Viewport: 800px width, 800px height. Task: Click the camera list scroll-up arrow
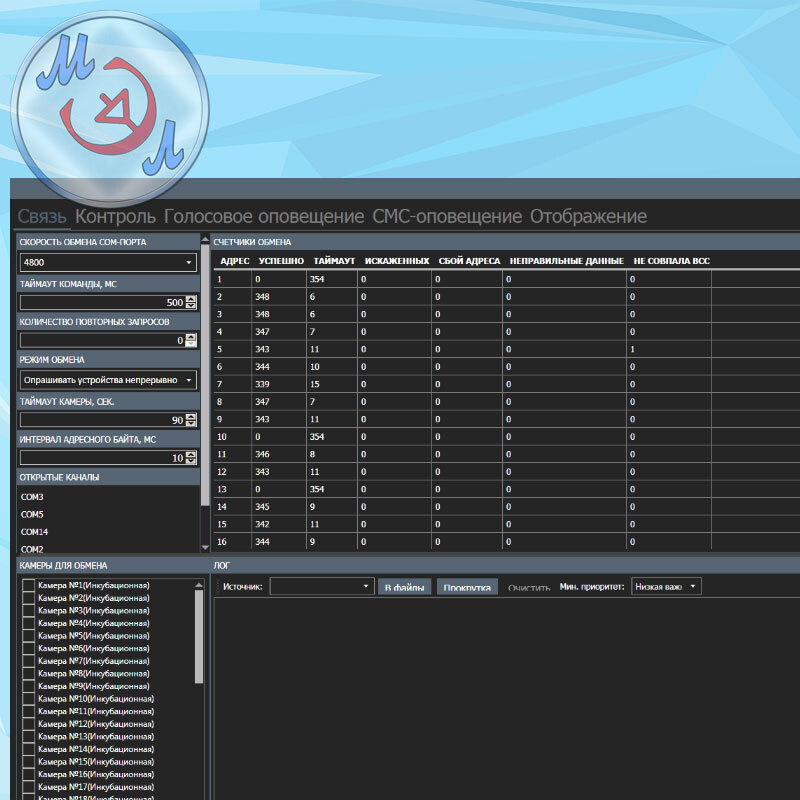[199, 585]
